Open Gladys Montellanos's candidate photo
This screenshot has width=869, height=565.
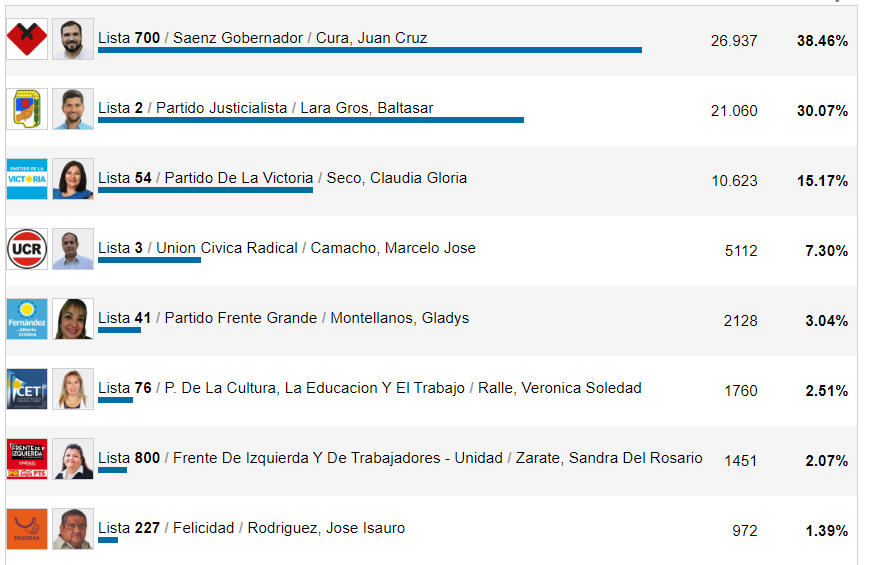point(73,319)
